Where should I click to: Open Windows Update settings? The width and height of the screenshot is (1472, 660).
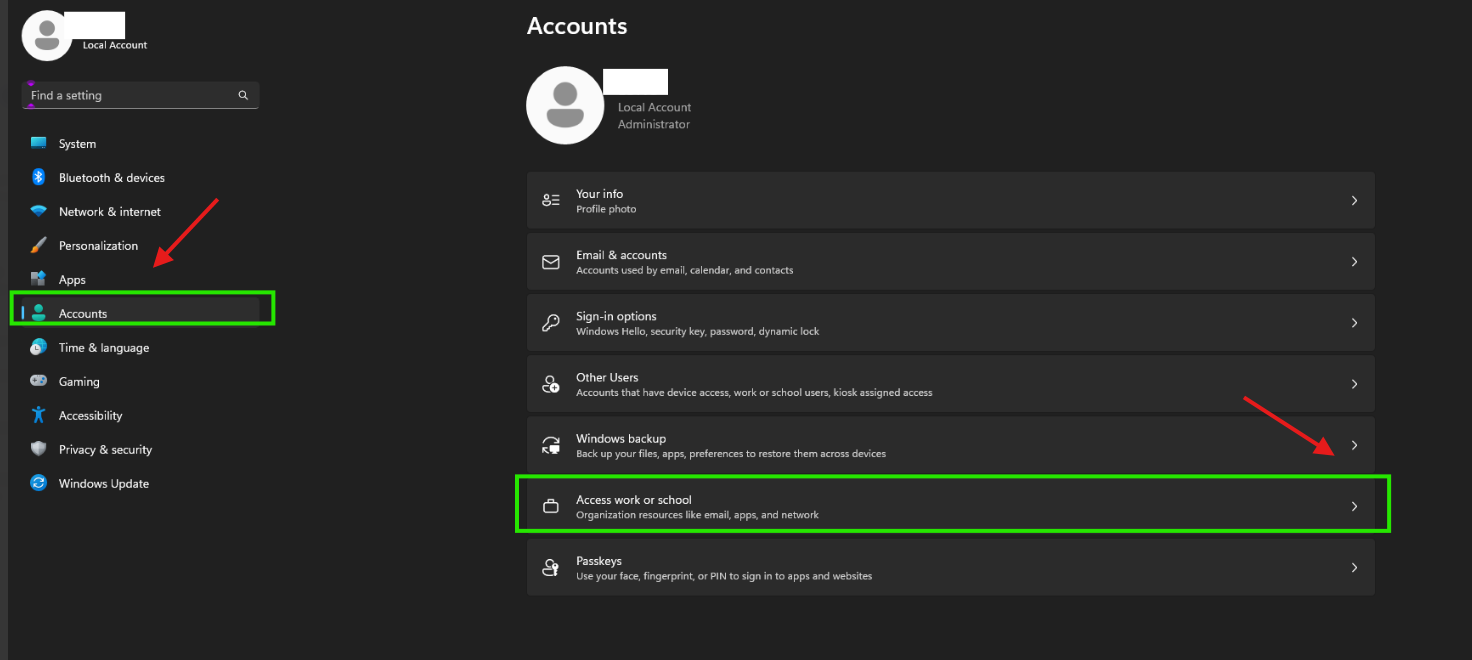coord(104,484)
